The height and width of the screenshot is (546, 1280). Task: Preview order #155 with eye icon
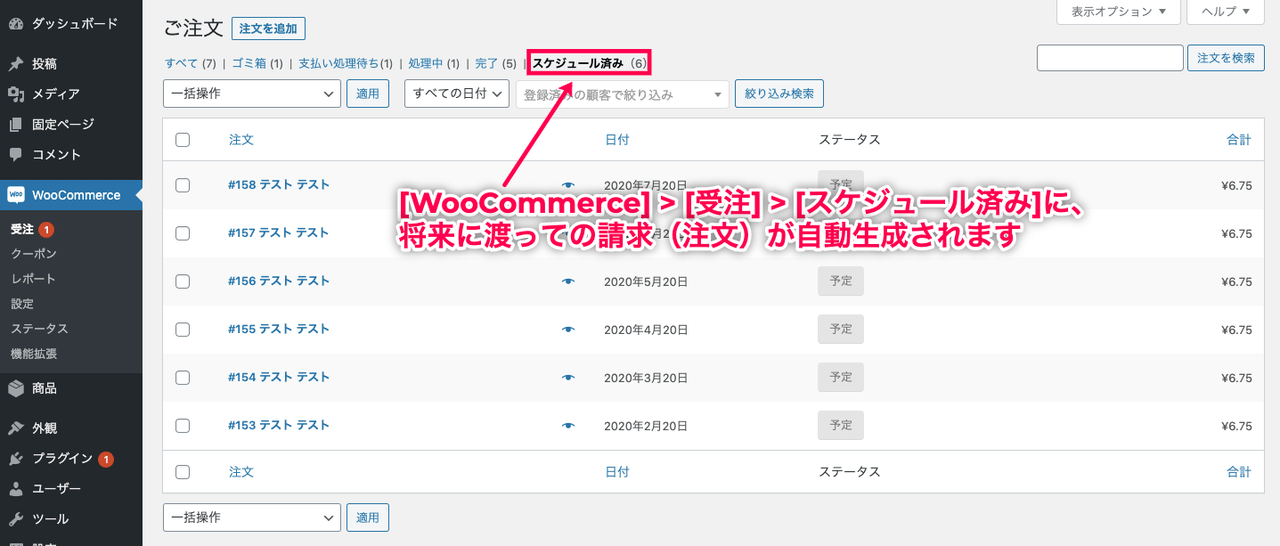(x=569, y=330)
